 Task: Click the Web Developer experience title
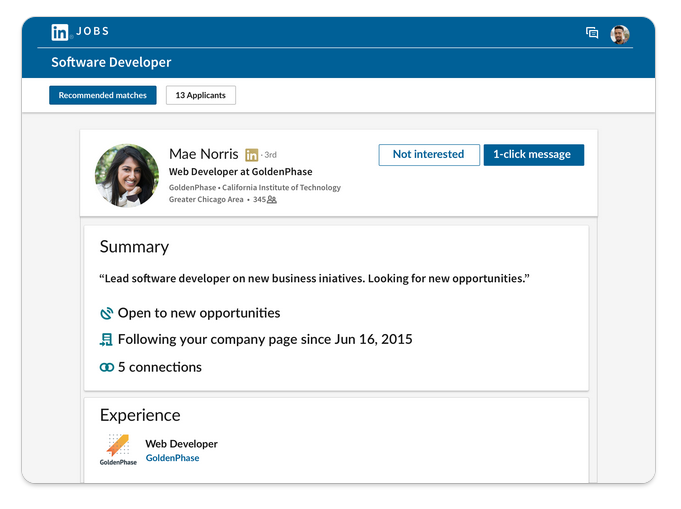tap(182, 444)
